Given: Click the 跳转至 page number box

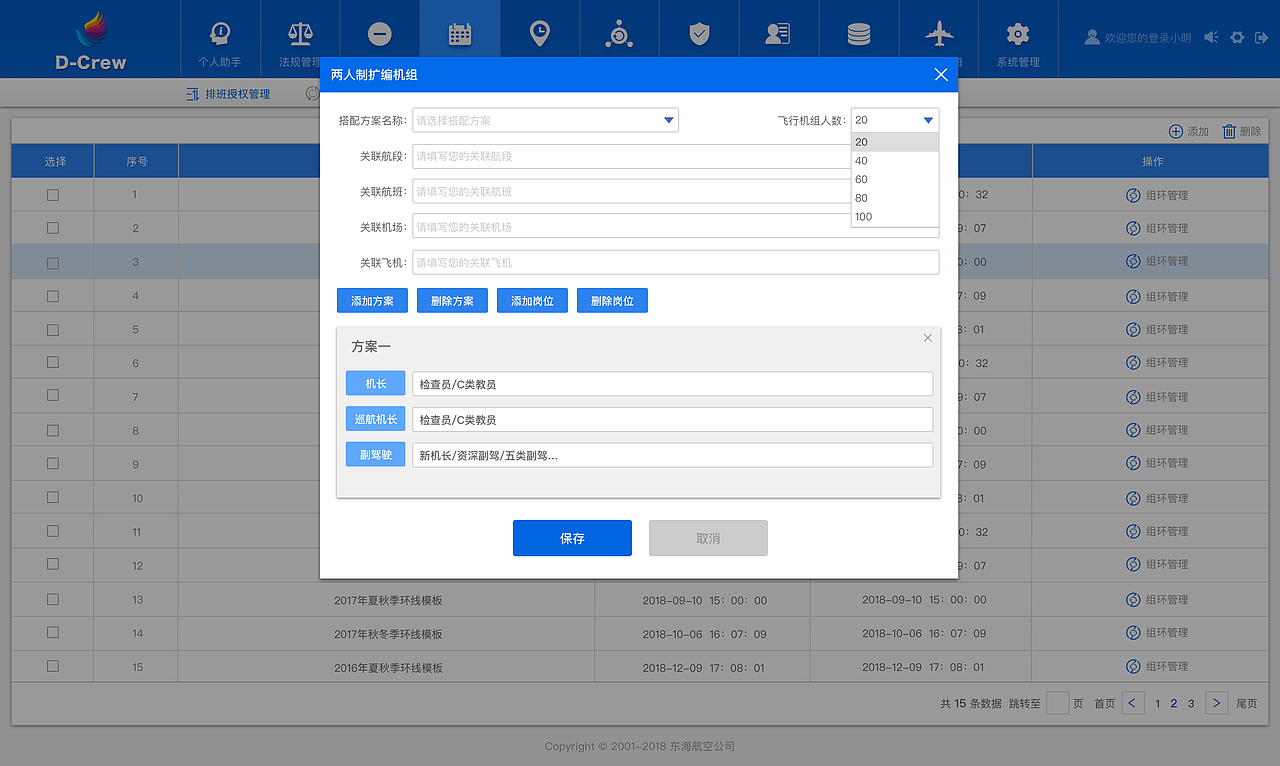Looking at the screenshot, I should click(1057, 703).
